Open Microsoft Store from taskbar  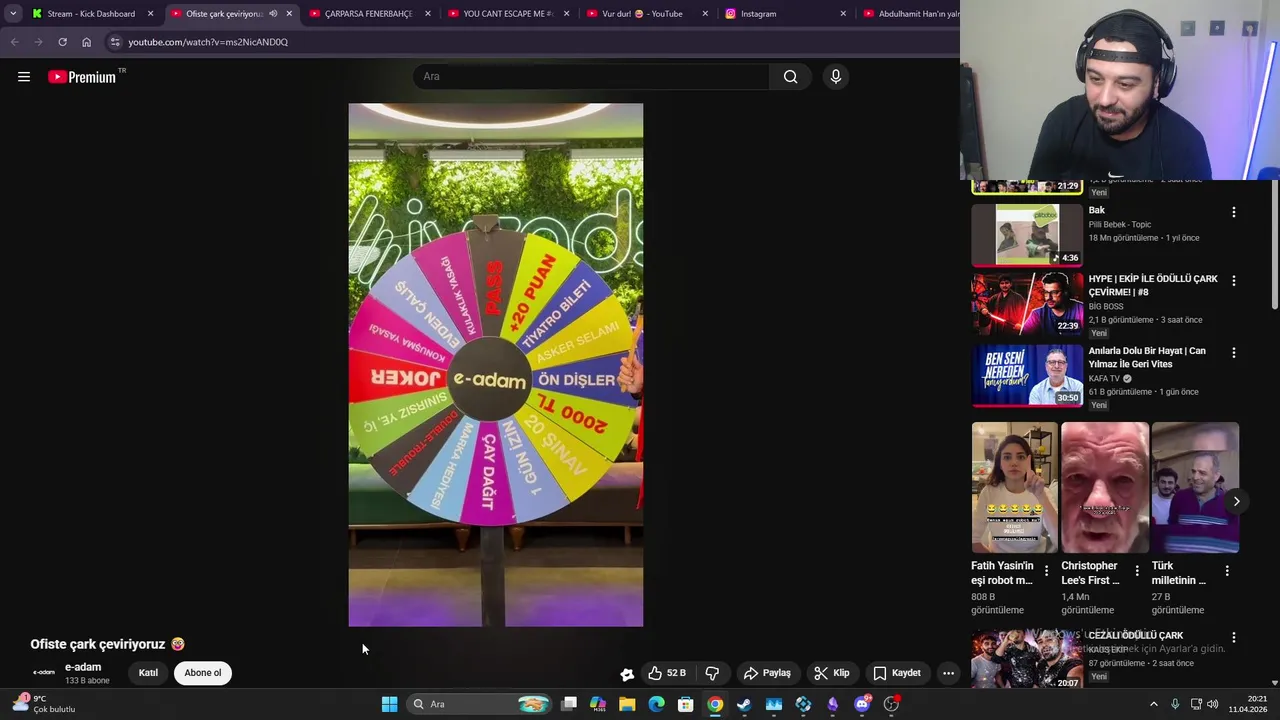(685, 704)
